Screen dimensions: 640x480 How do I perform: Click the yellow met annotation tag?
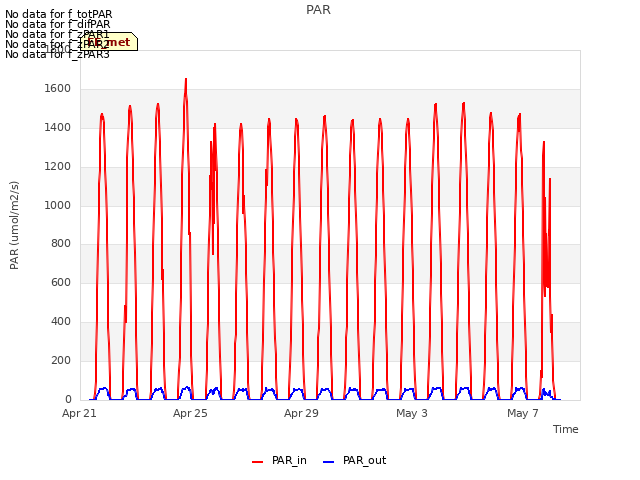click(109, 42)
